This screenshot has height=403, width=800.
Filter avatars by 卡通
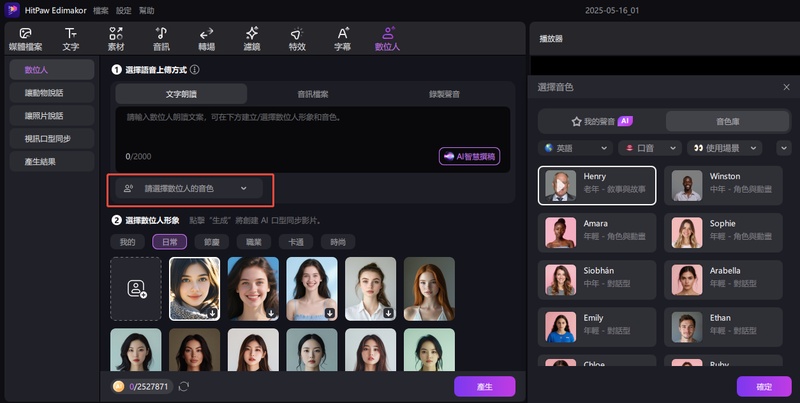pyautogui.click(x=296, y=242)
